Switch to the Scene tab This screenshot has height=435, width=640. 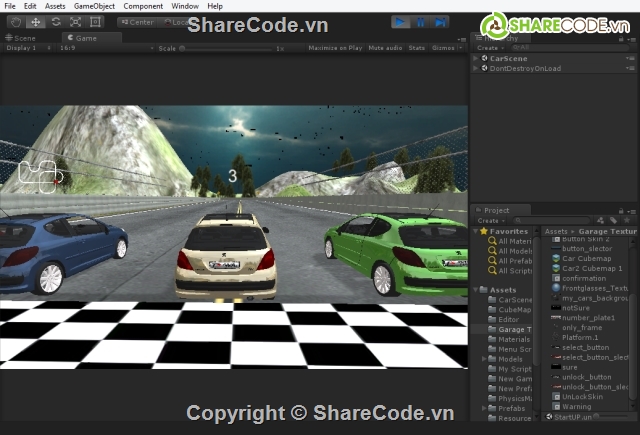[x=20, y=38]
